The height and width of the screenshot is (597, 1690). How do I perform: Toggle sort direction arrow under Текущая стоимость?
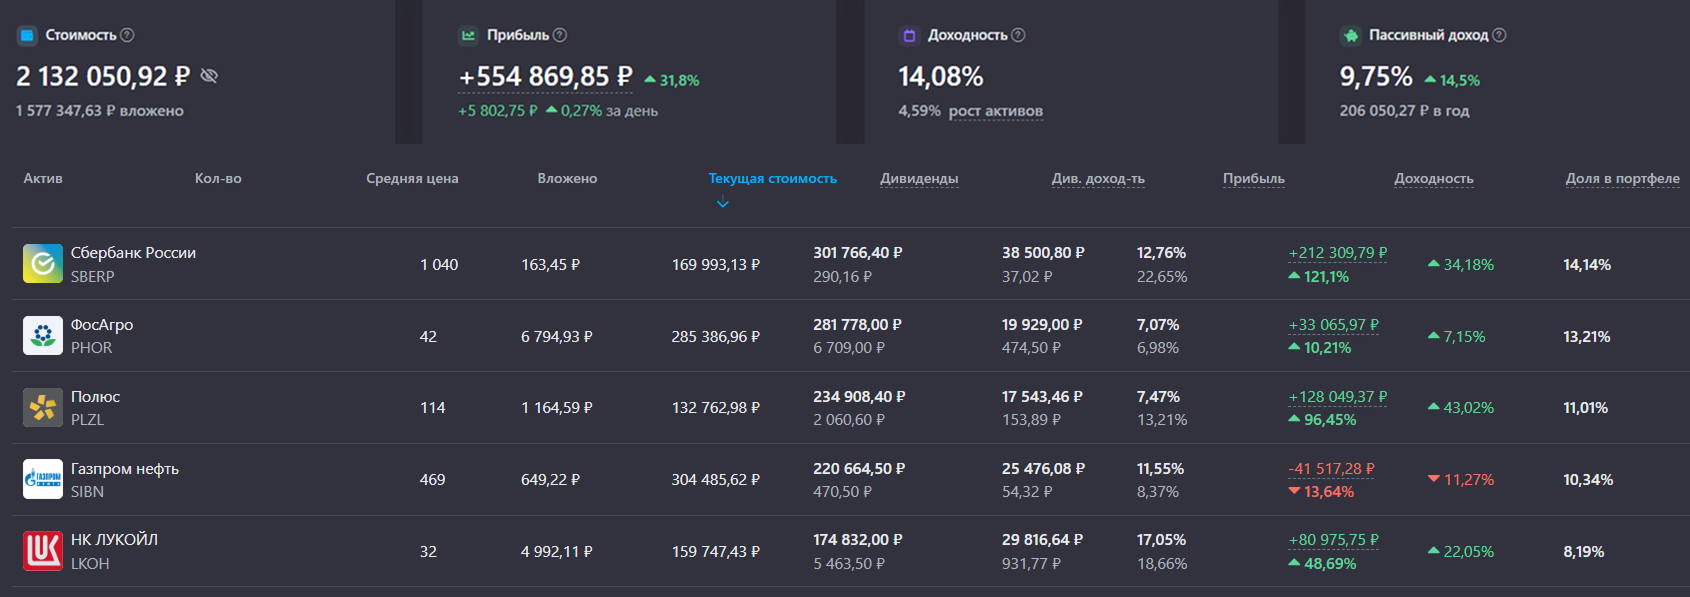tap(723, 203)
